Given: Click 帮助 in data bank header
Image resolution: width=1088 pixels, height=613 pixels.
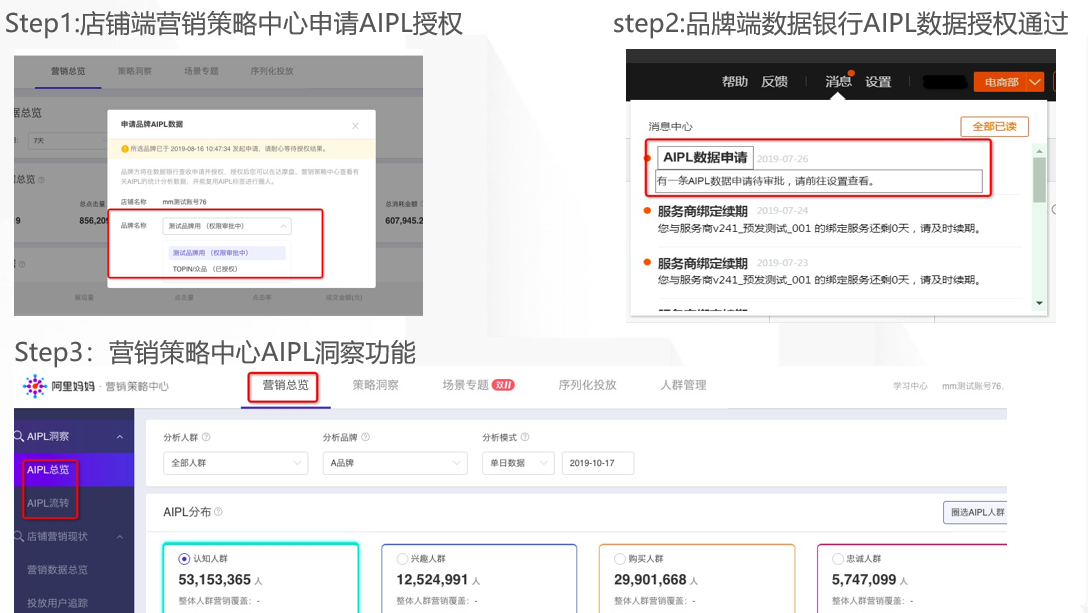Looking at the screenshot, I should pos(734,82).
